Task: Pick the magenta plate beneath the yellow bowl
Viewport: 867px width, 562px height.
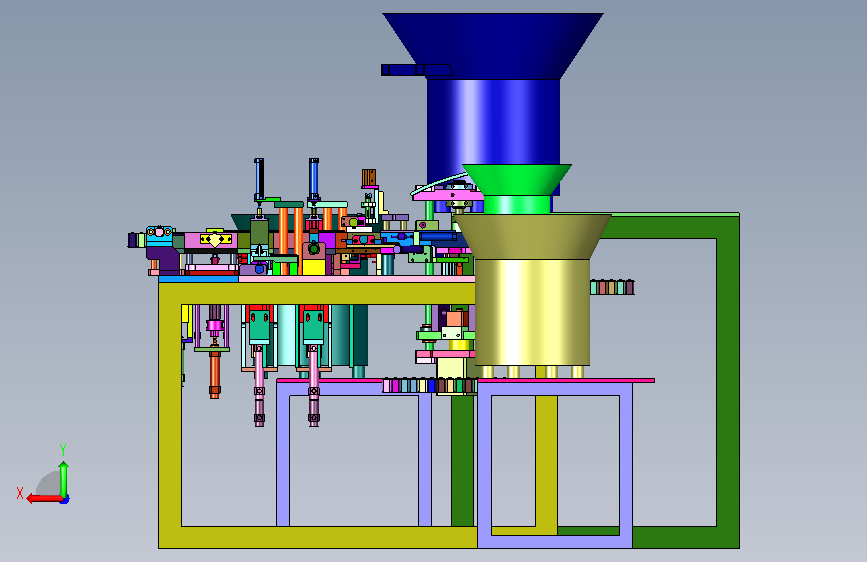Action: (566, 381)
